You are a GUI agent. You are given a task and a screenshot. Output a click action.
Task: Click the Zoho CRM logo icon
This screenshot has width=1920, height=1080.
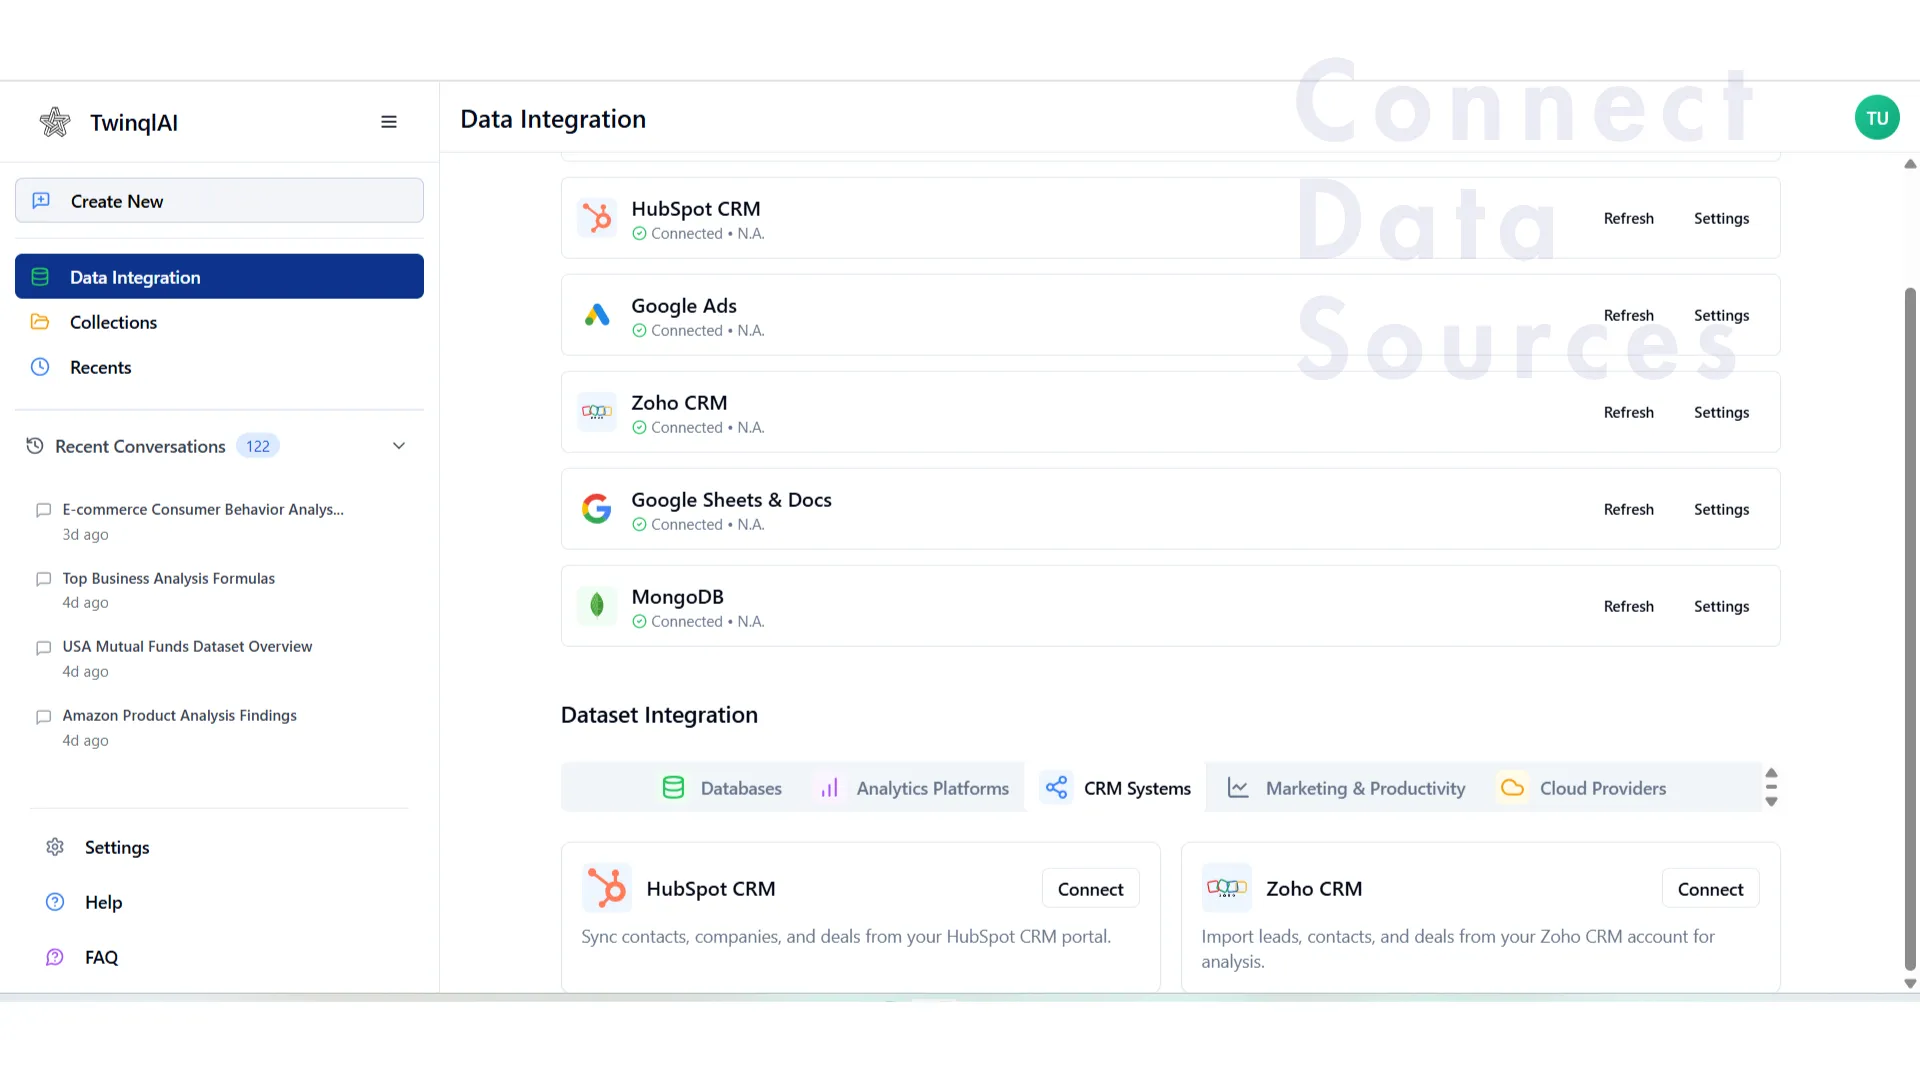click(596, 412)
